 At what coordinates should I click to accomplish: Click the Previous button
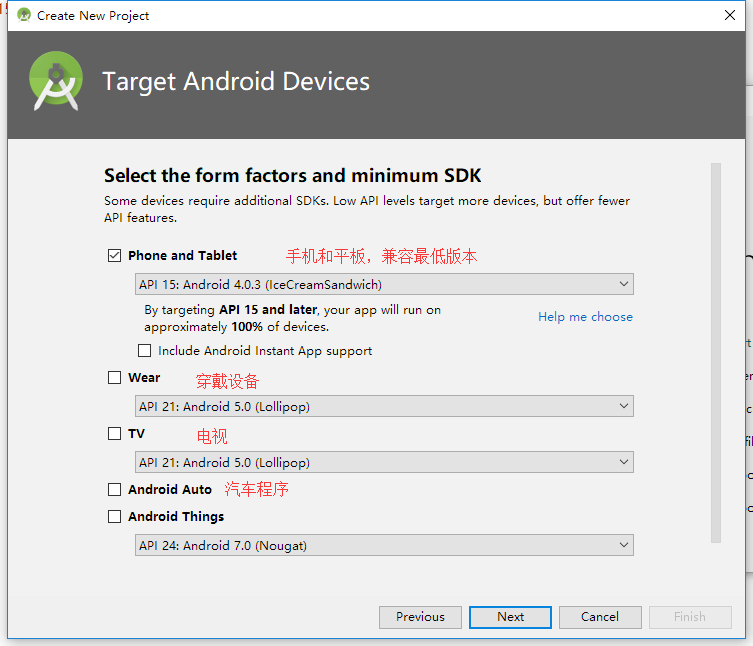pyautogui.click(x=420, y=617)
